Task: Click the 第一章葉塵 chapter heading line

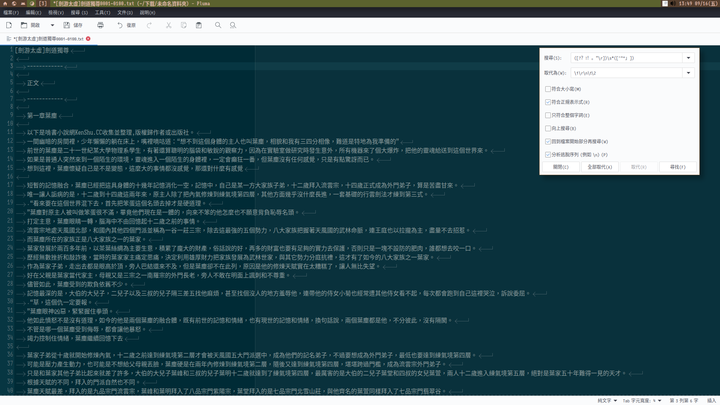Action: [42, 115]
